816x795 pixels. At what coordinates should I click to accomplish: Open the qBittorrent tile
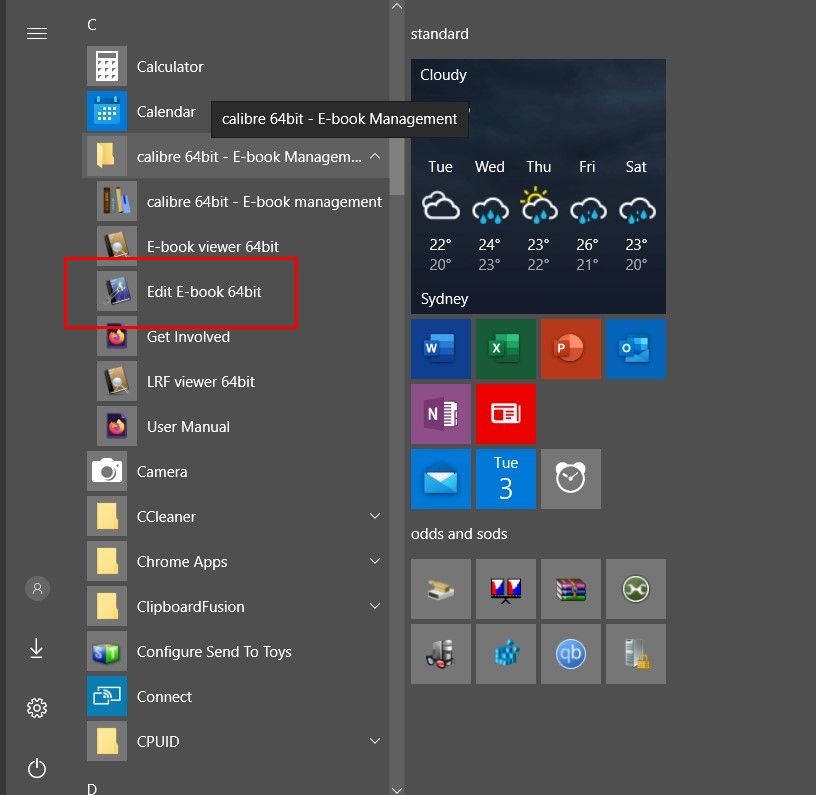(571, 654)
